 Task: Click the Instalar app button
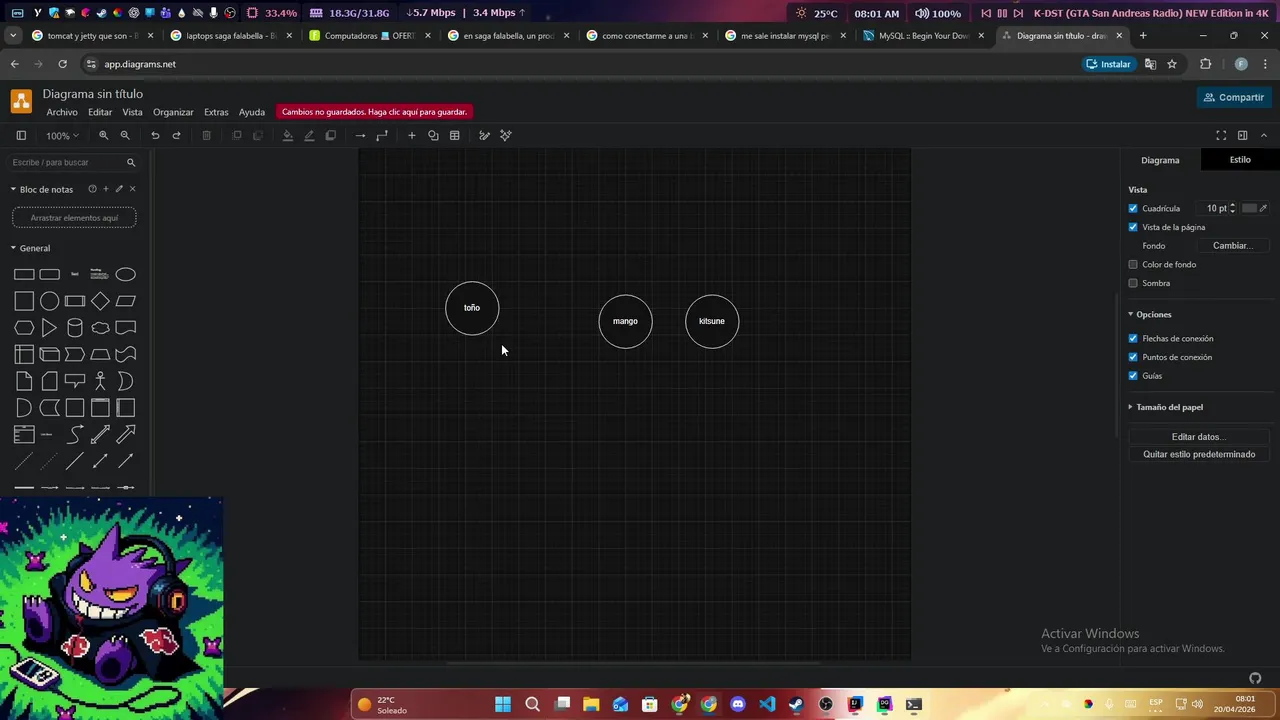pyautogui.click(x=1108, y=64)
